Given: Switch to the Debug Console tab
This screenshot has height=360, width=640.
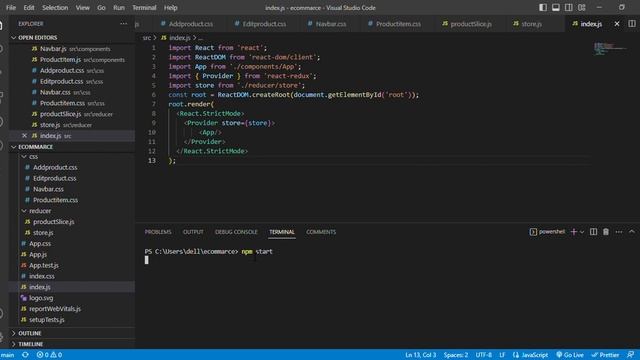Looking at the screenshot, I should pyautogui.click(x=236, y=232).
